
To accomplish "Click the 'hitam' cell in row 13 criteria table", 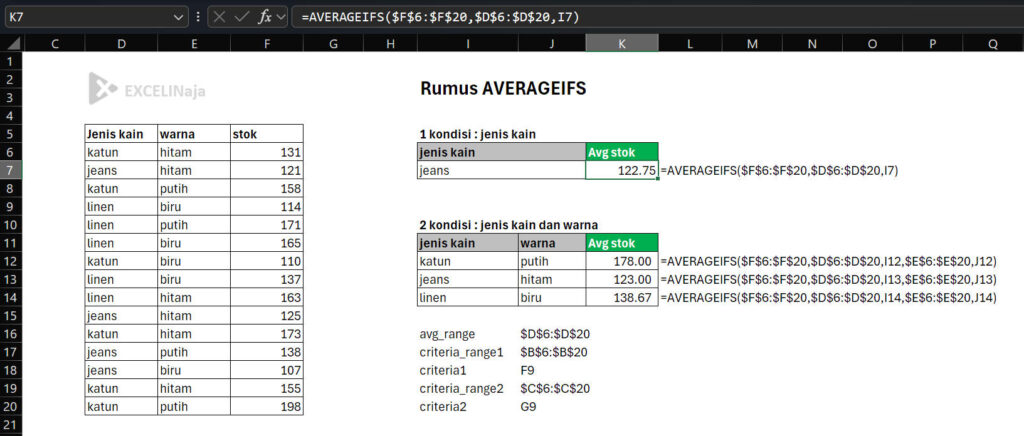I will (552, 279).
